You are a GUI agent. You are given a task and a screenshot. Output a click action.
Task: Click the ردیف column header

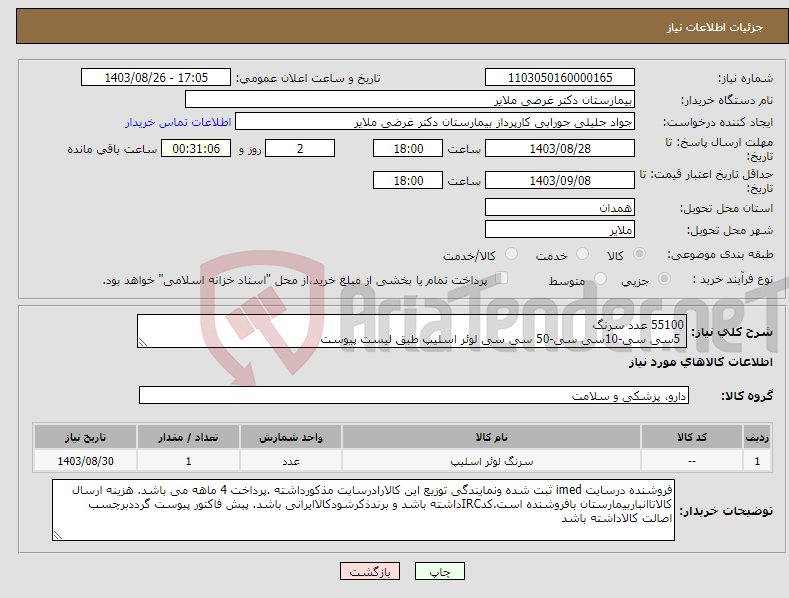click(757, 437)
